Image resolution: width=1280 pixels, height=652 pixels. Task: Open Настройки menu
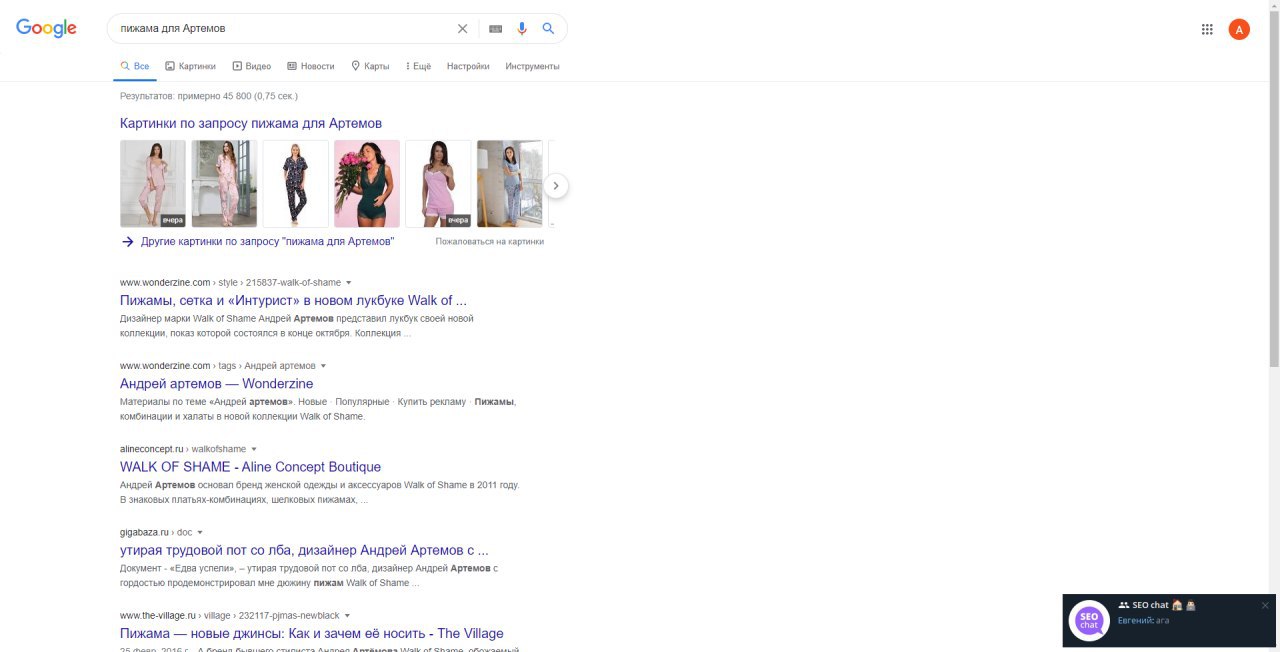click(468, 66)
